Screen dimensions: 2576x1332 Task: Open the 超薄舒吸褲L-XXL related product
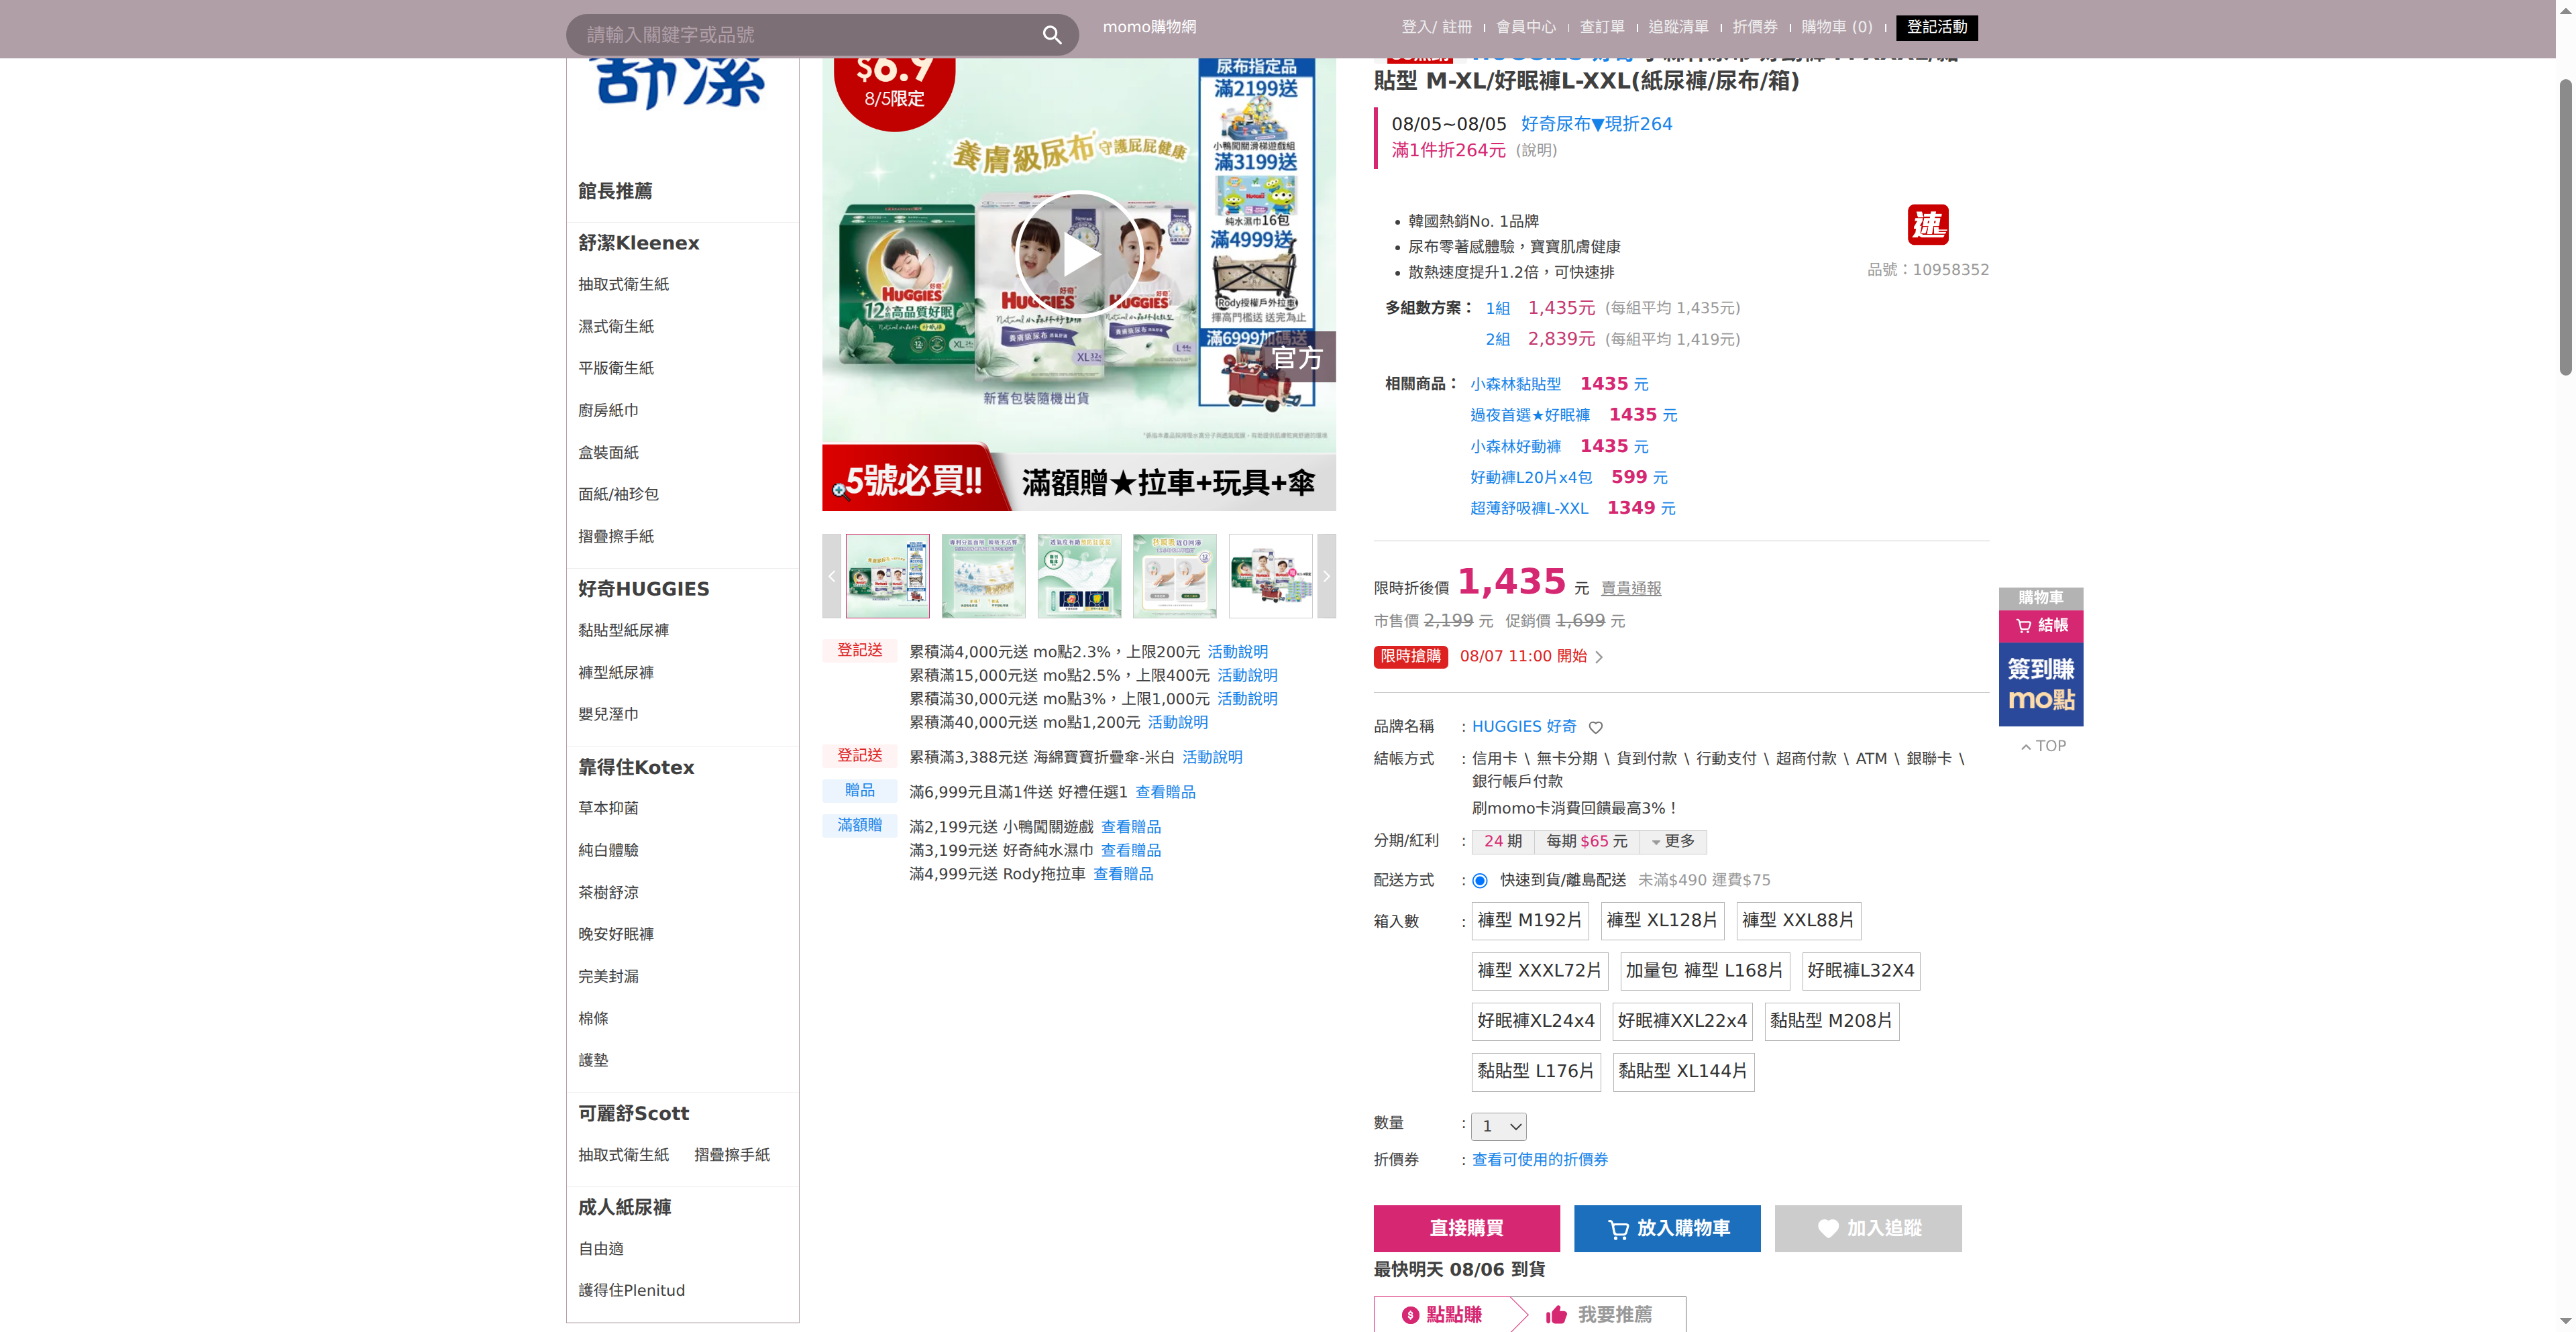1529,509
